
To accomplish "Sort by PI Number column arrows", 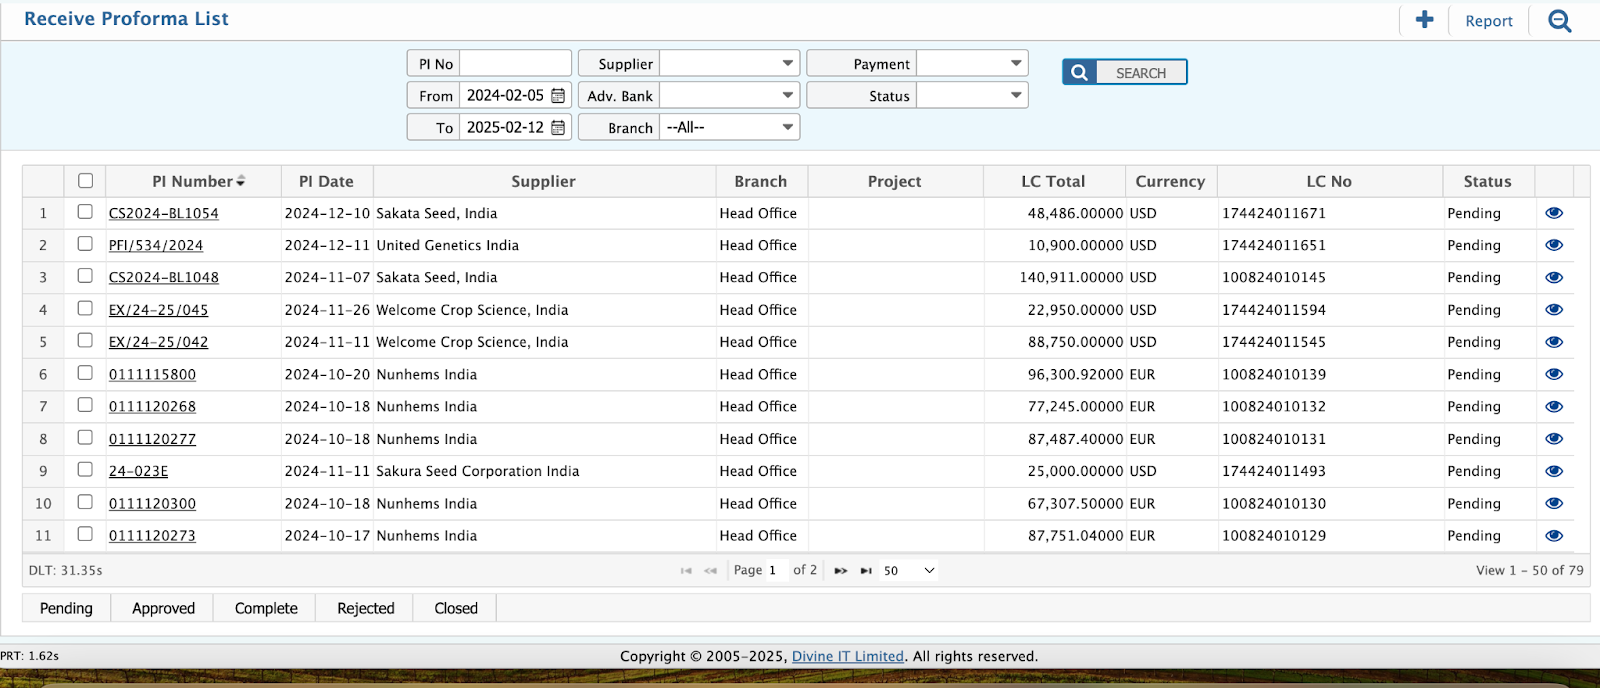I will click(x=241, y=182).
